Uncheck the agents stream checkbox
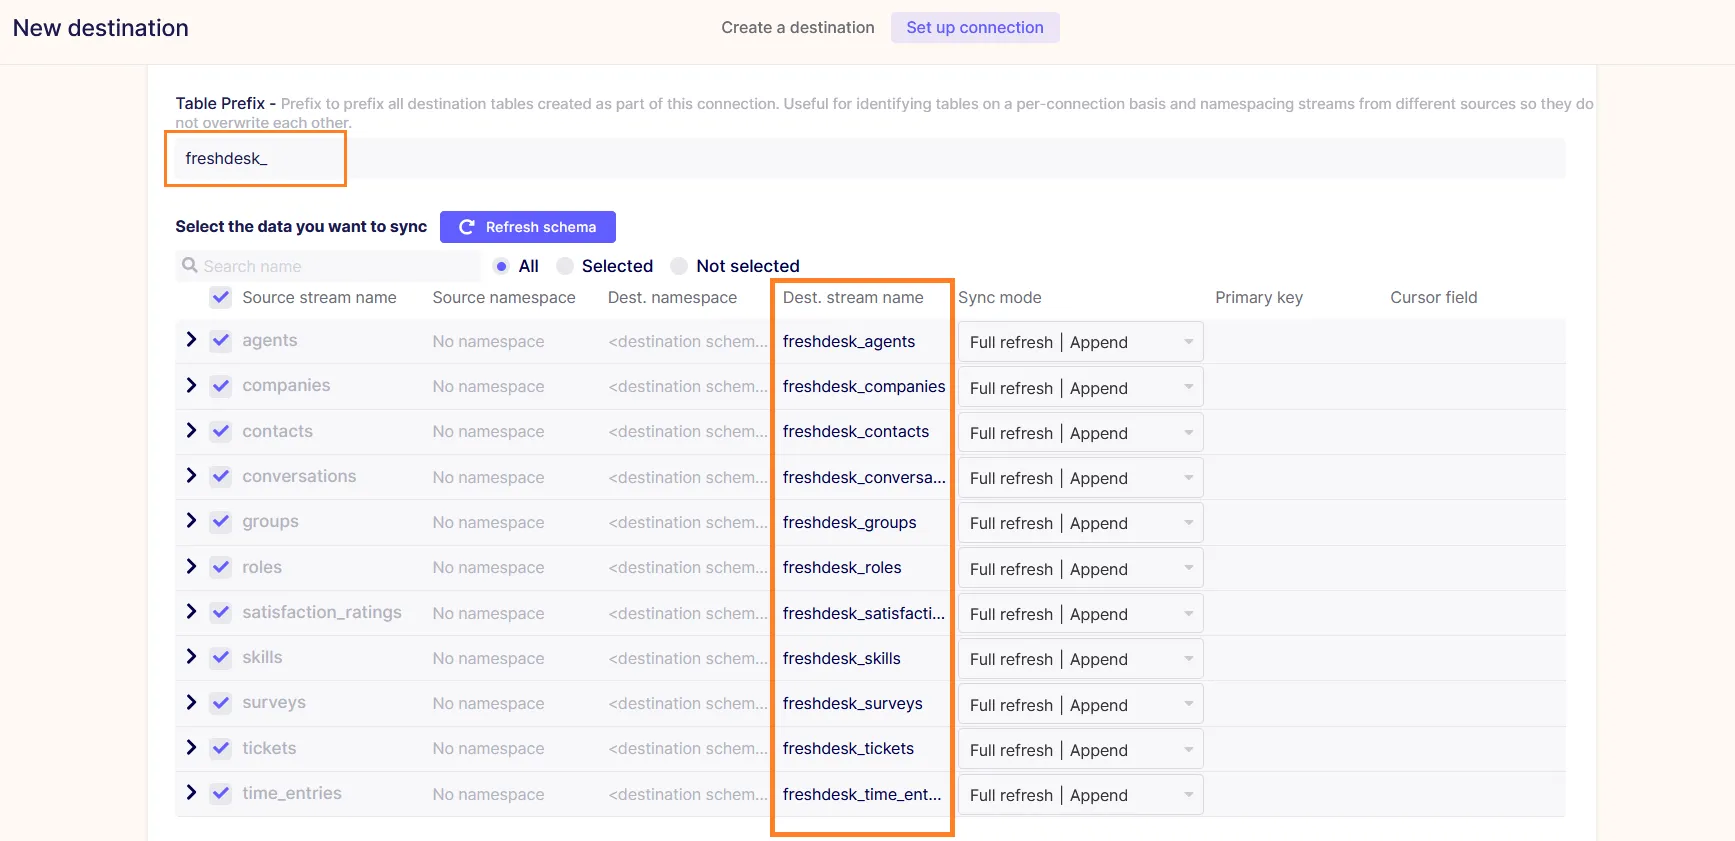The width and height of the screenshot is (1735, 841). [221, 340]
